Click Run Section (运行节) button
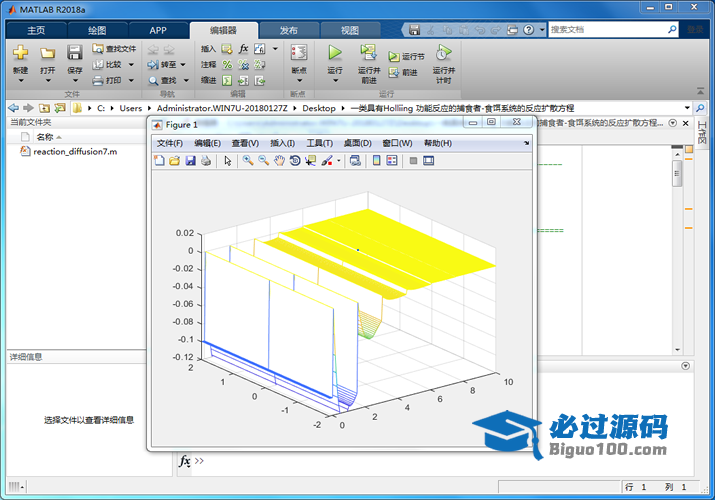This screenshot has height=500, width=715. tap(406, 56)
